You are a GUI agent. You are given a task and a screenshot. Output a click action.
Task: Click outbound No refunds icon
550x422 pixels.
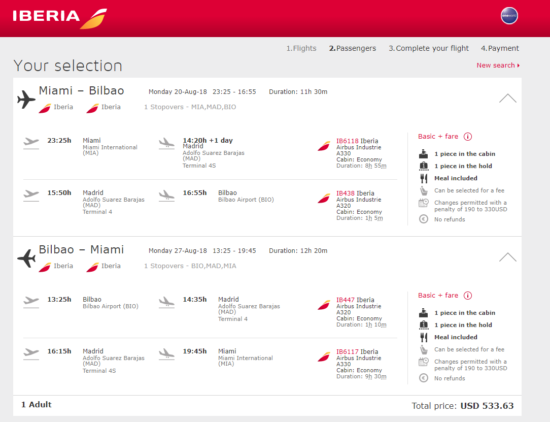pyautogui.click(x=424, y=219)
